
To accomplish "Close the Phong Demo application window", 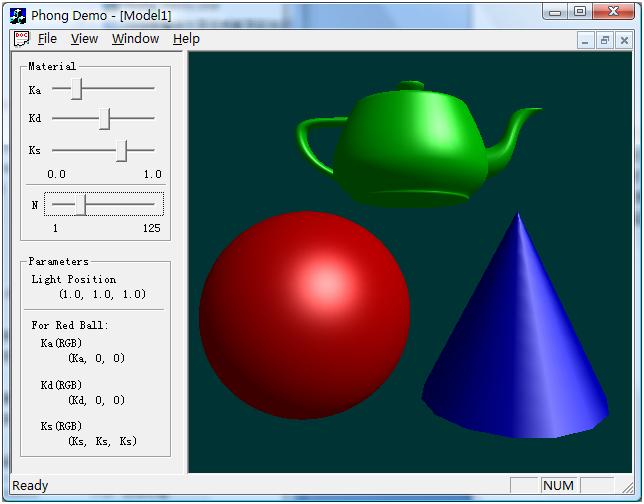I will [613, 12].
